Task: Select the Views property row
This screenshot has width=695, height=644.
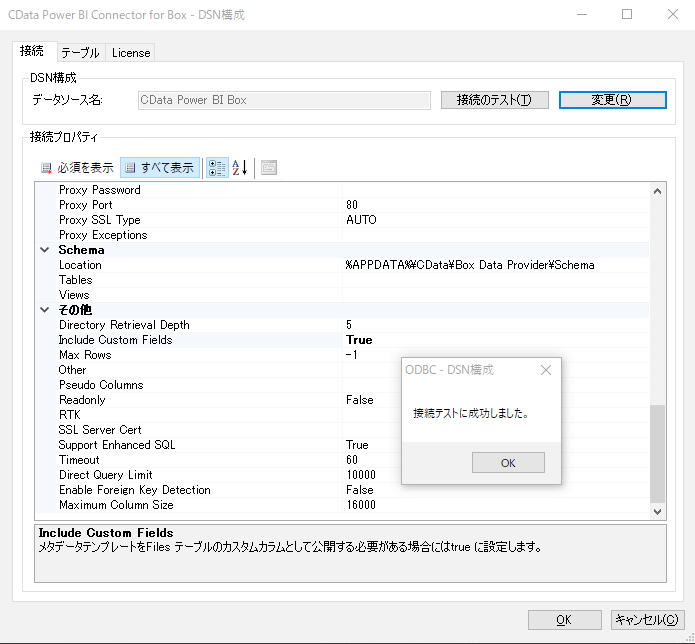Action: click(x=342, y=295)
